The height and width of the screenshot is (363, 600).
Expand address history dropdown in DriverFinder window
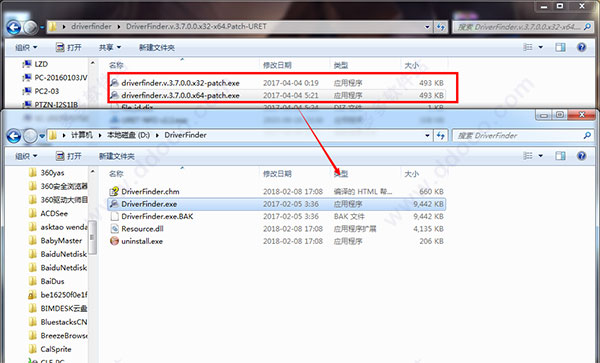click(x=427, y=135)
